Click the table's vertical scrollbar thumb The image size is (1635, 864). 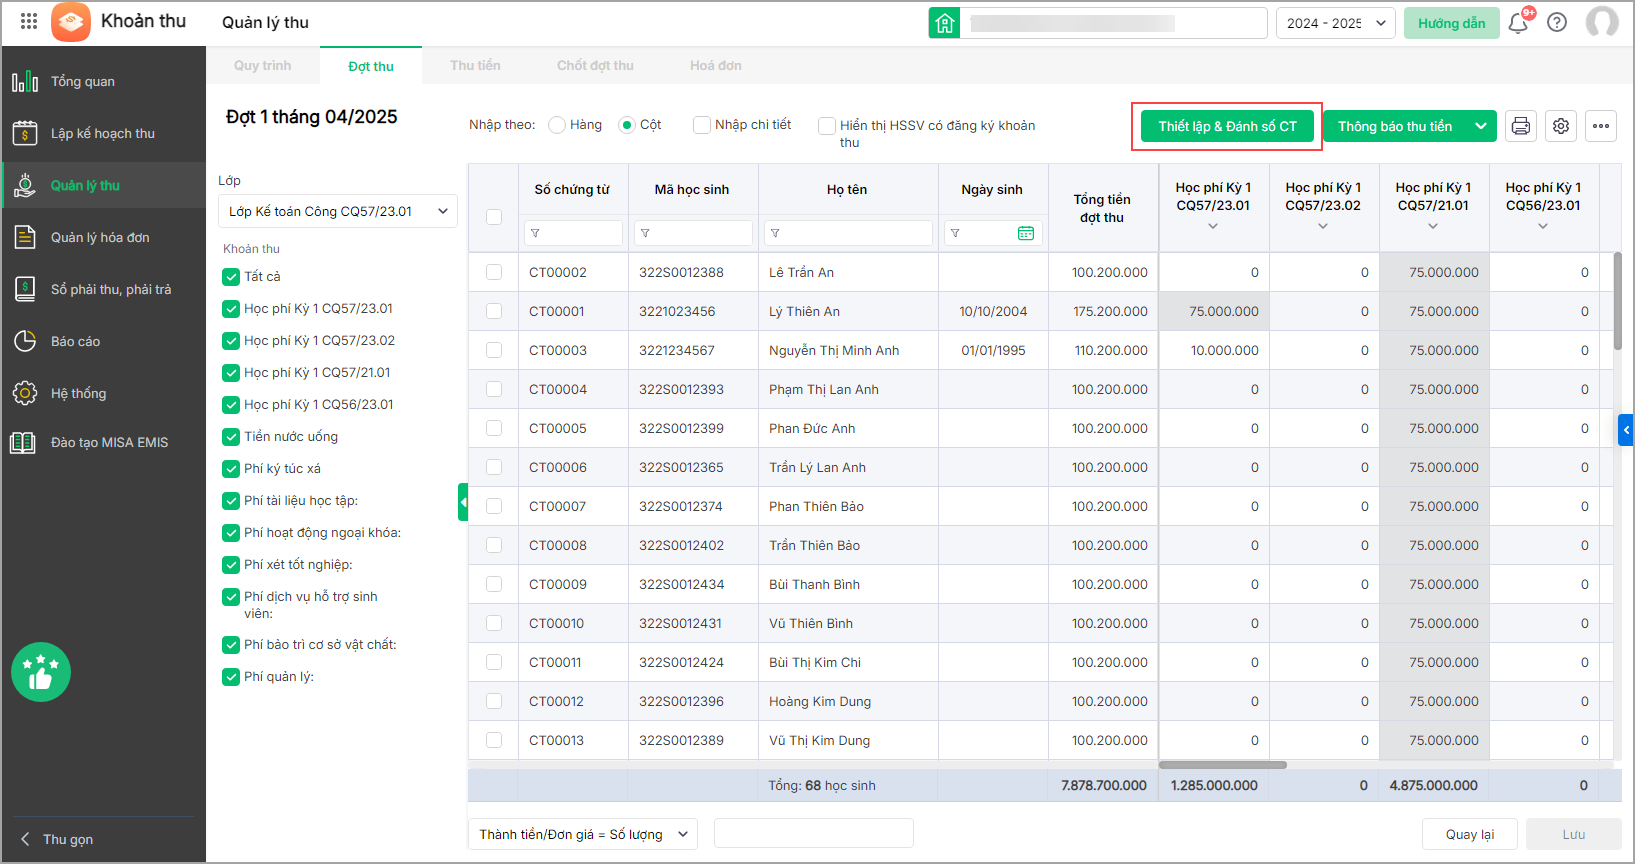(x=1618, y=300)
